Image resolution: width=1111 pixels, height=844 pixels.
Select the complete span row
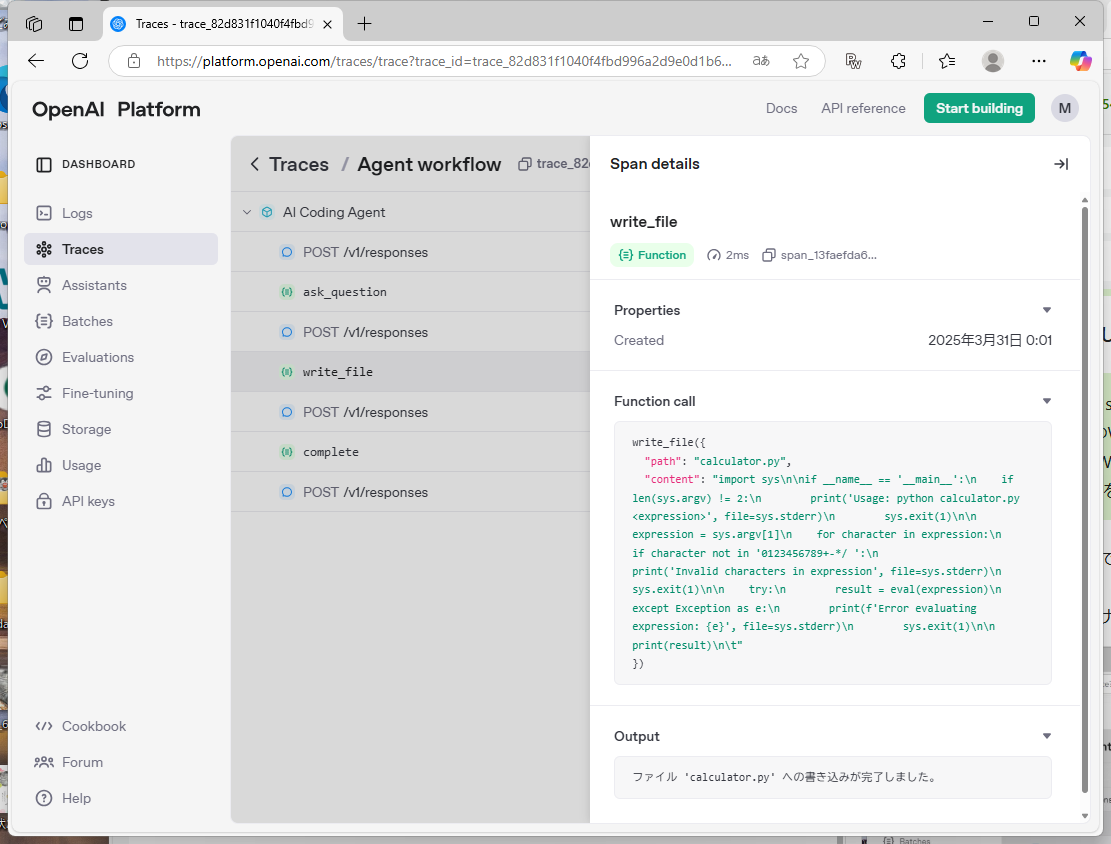click(x=410, y=452)
